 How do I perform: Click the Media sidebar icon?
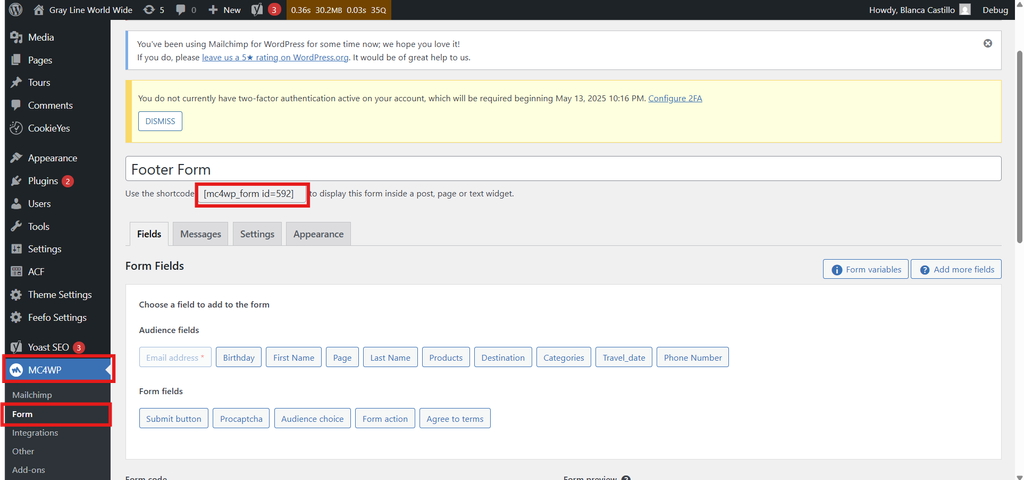pyautogui.click(x=17, y=37)
